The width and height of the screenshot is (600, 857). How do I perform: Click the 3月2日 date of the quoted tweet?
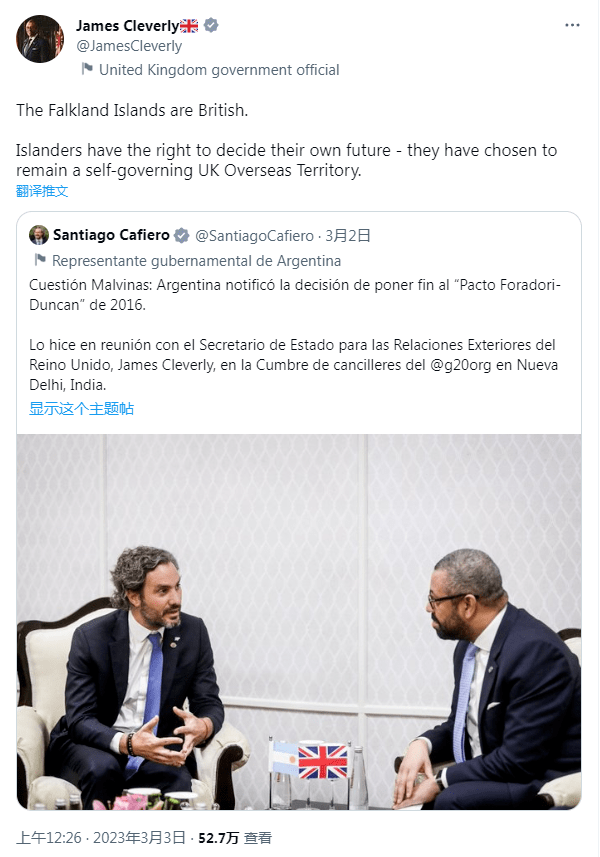pos(348,236)
